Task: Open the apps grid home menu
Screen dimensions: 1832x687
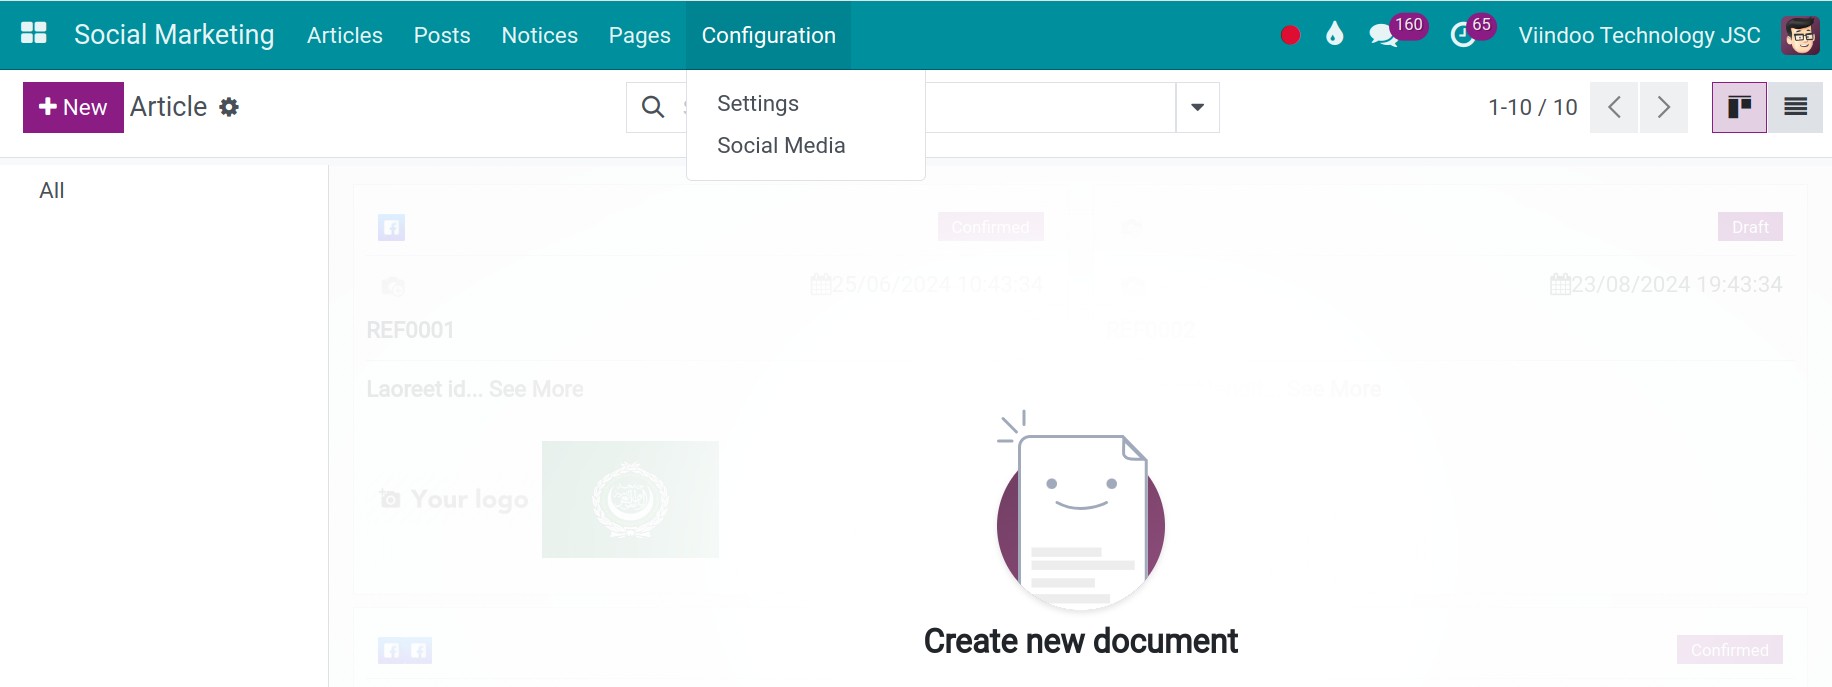Action: 34,34
